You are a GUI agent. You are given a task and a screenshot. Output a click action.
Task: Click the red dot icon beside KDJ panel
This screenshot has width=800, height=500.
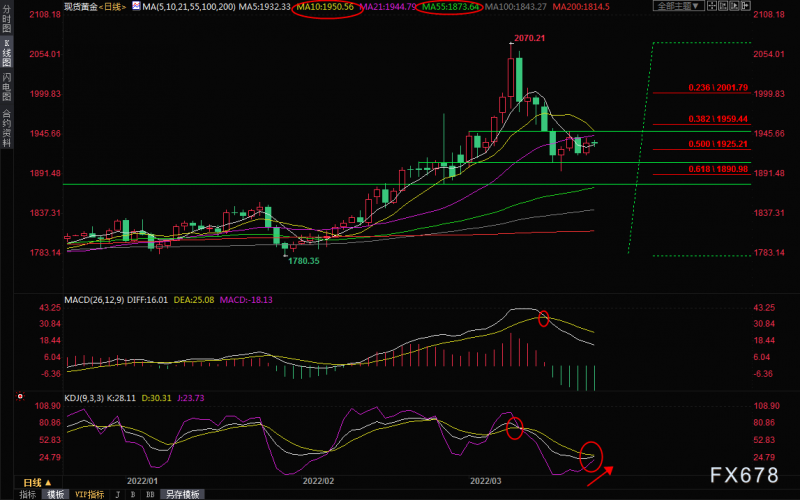click(20, 396)
